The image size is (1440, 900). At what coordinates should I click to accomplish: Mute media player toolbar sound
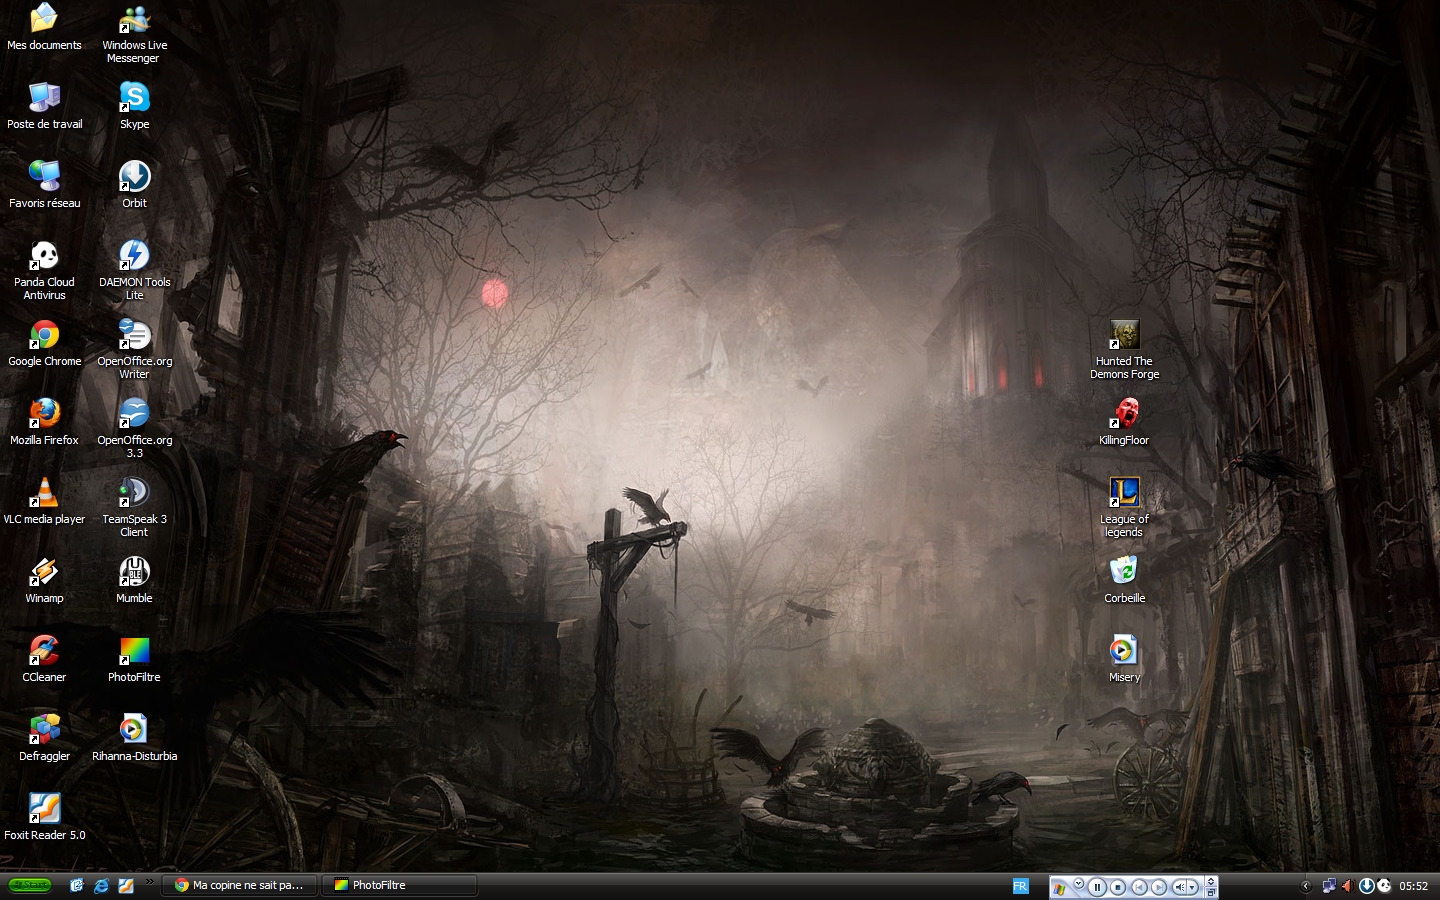(1180, 887)
